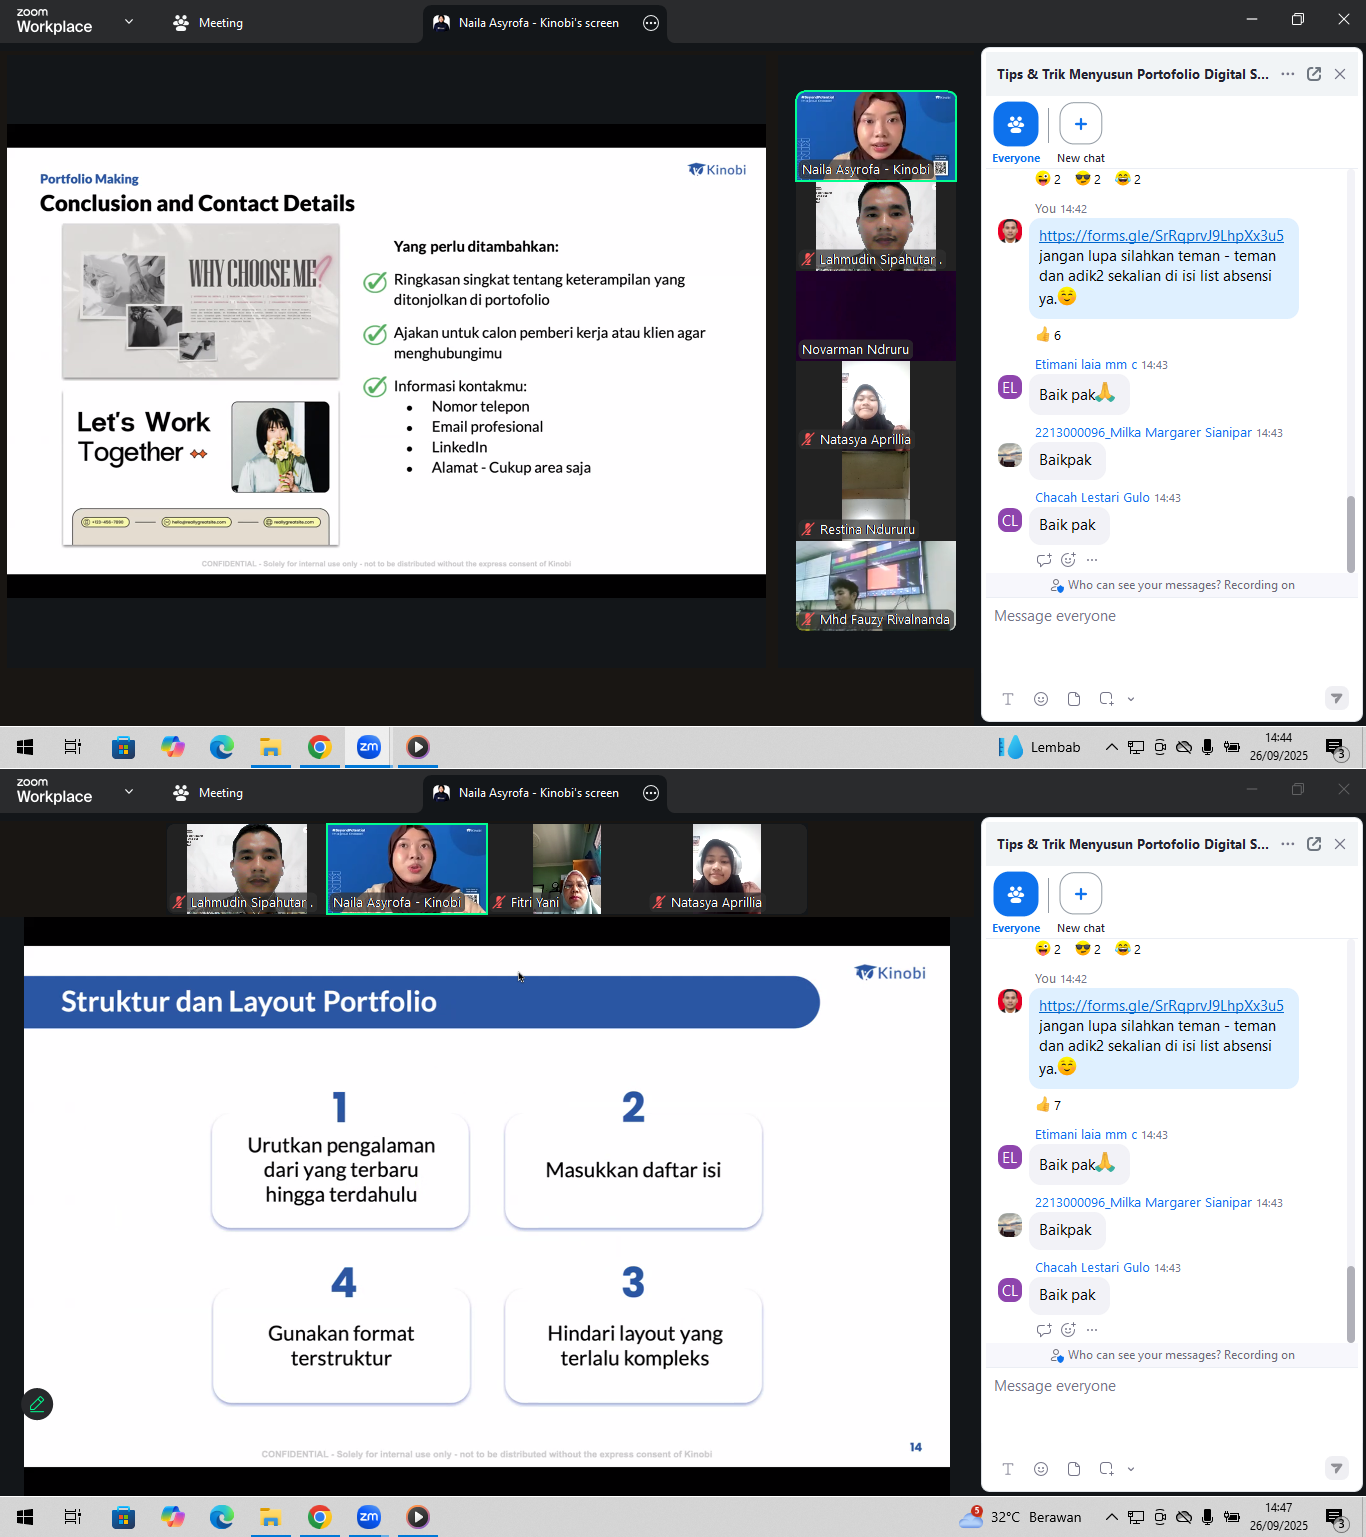
Task: Open Google Chrome in taskbar showing 32°C Berawan
Action: [319, 1517]
